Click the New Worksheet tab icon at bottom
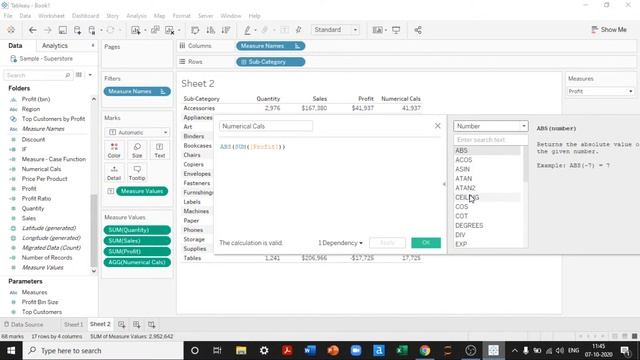 (x=122, y=324)
